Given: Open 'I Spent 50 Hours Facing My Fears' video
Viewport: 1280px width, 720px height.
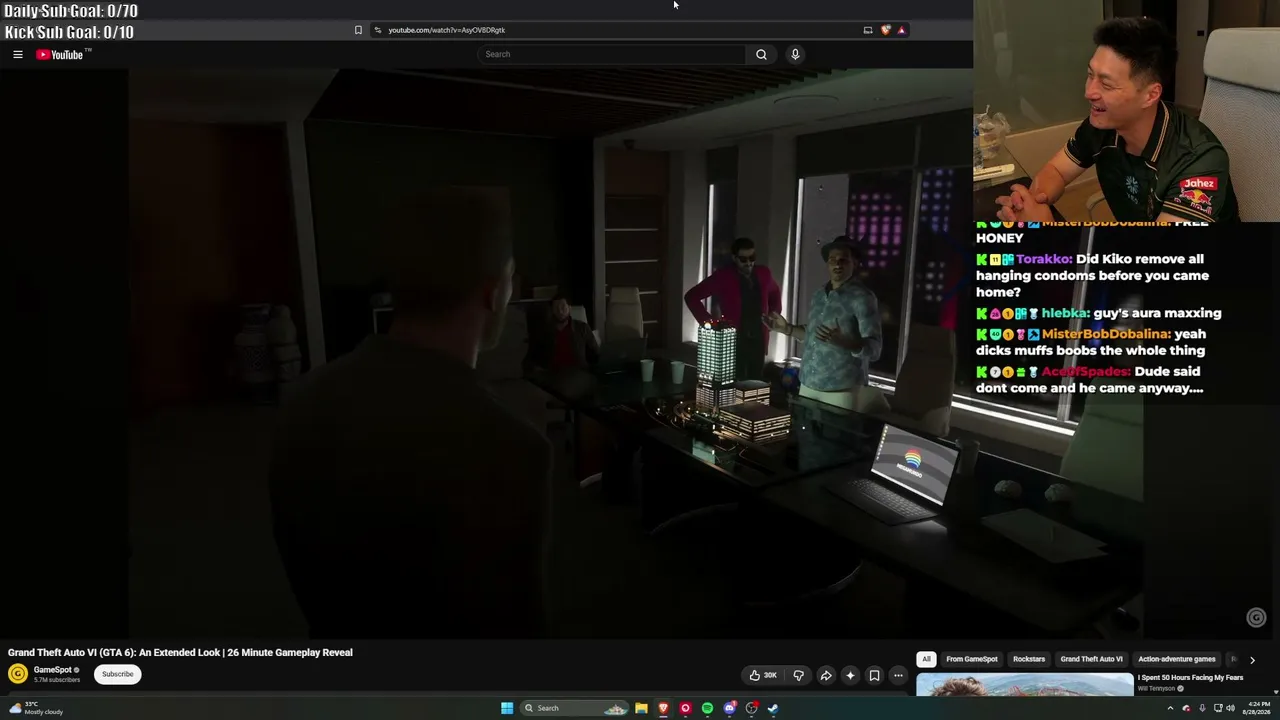Looking at the screenshot, I should click(x=1190, y=678).
